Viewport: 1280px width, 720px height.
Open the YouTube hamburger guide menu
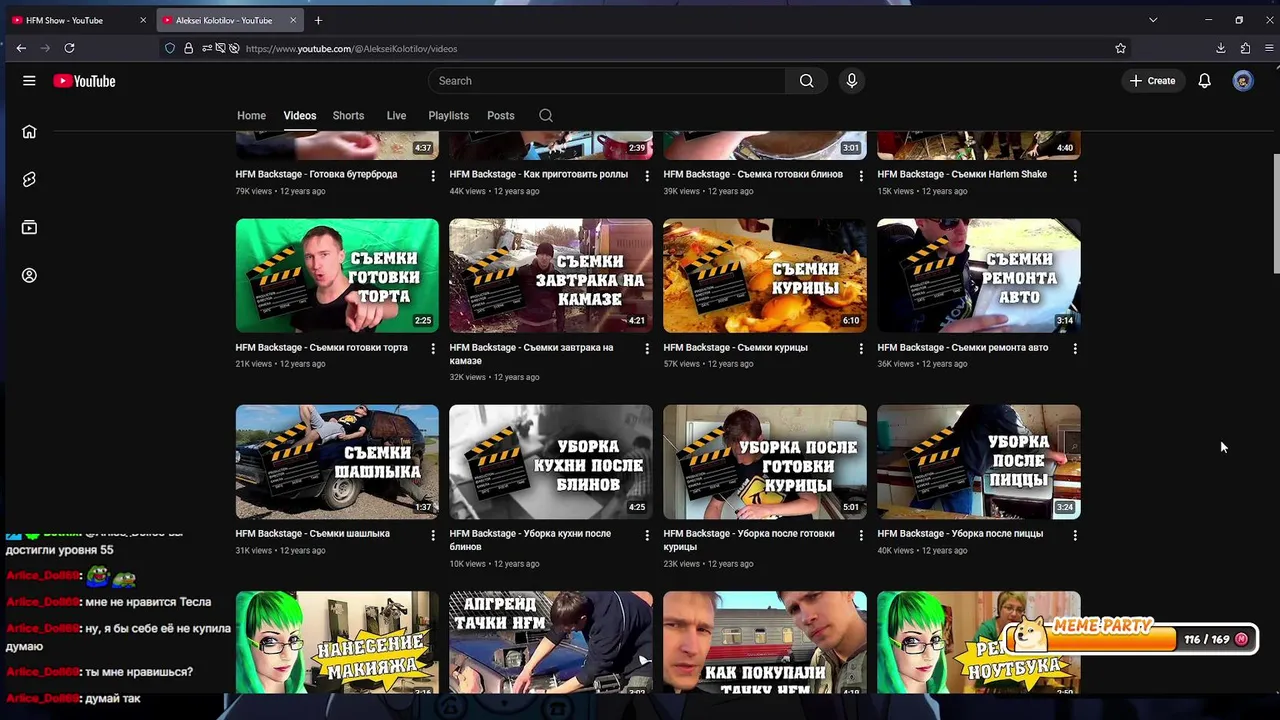pyautogui.click(x=29, y=81)
